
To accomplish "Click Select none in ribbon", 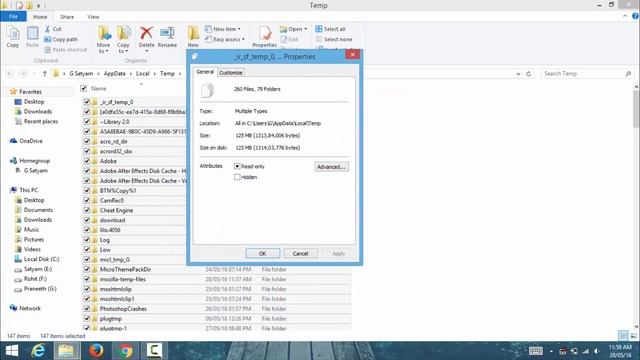I will point(333,39).
